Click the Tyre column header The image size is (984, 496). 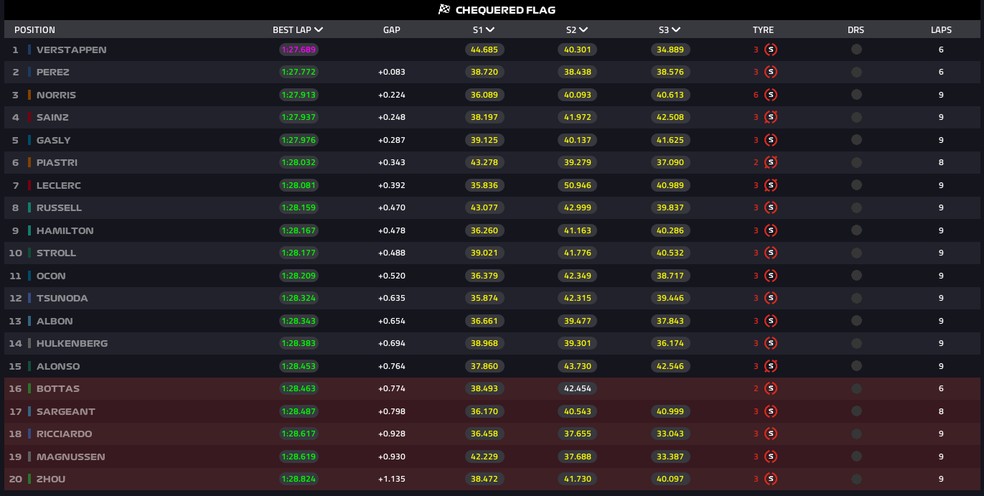pyautogui.click(x=763, y=30)
